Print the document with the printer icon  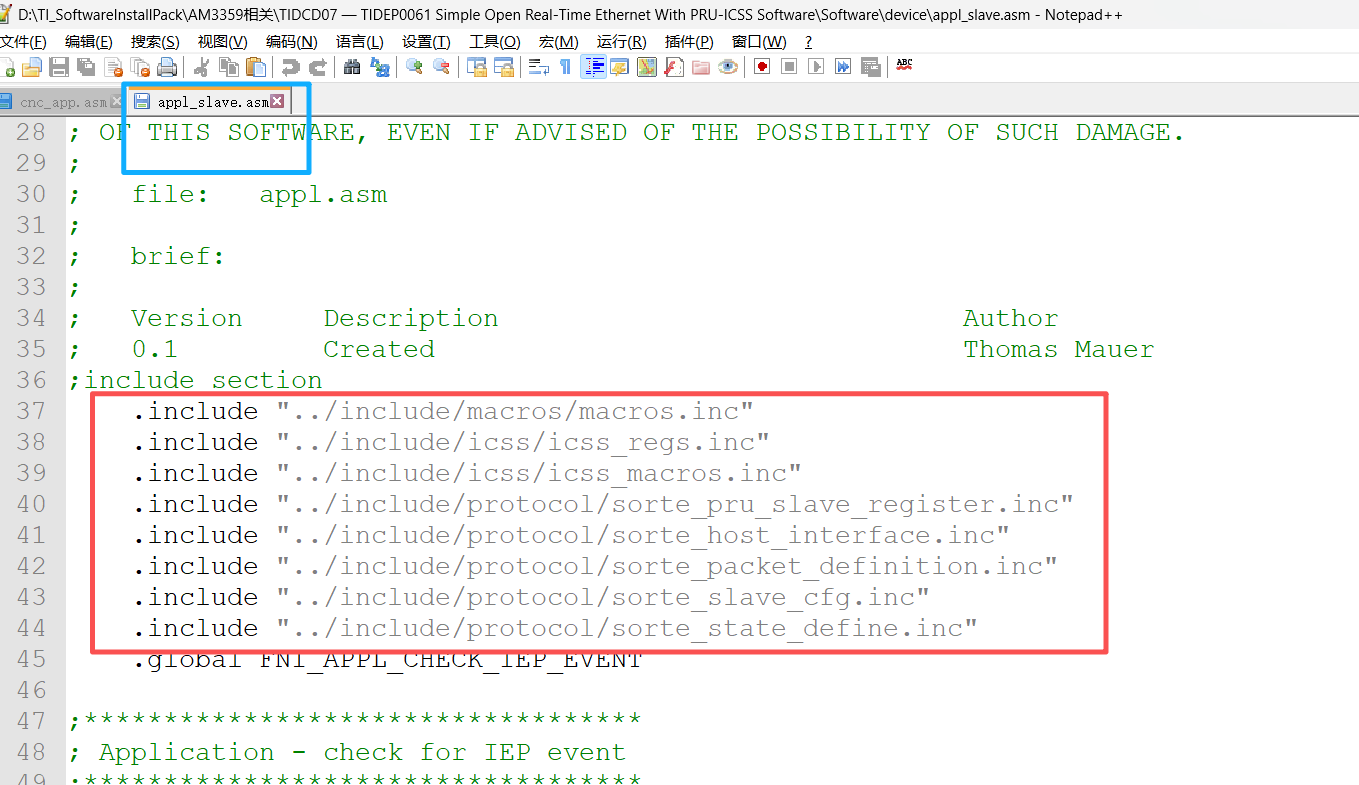(167, 67)
